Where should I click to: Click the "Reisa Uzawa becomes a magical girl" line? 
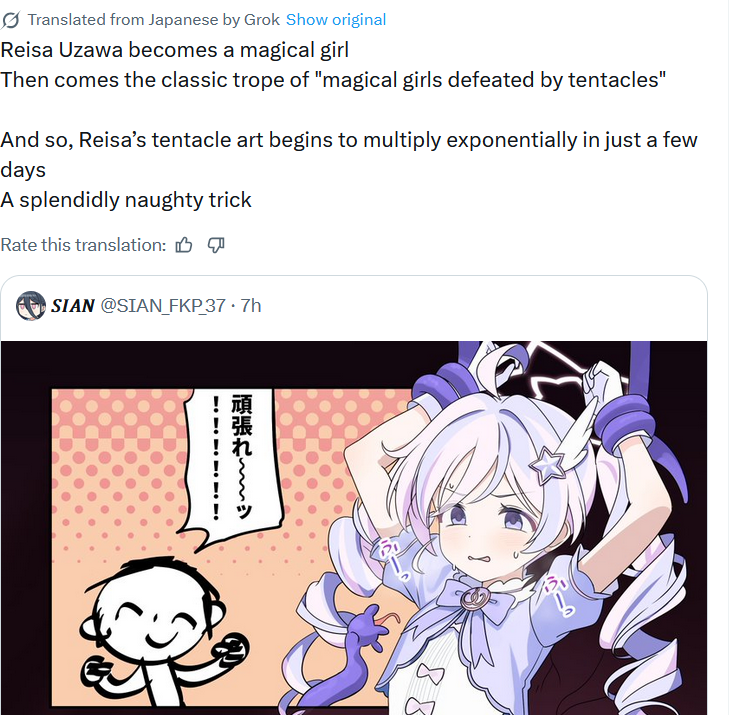[175, 50]
